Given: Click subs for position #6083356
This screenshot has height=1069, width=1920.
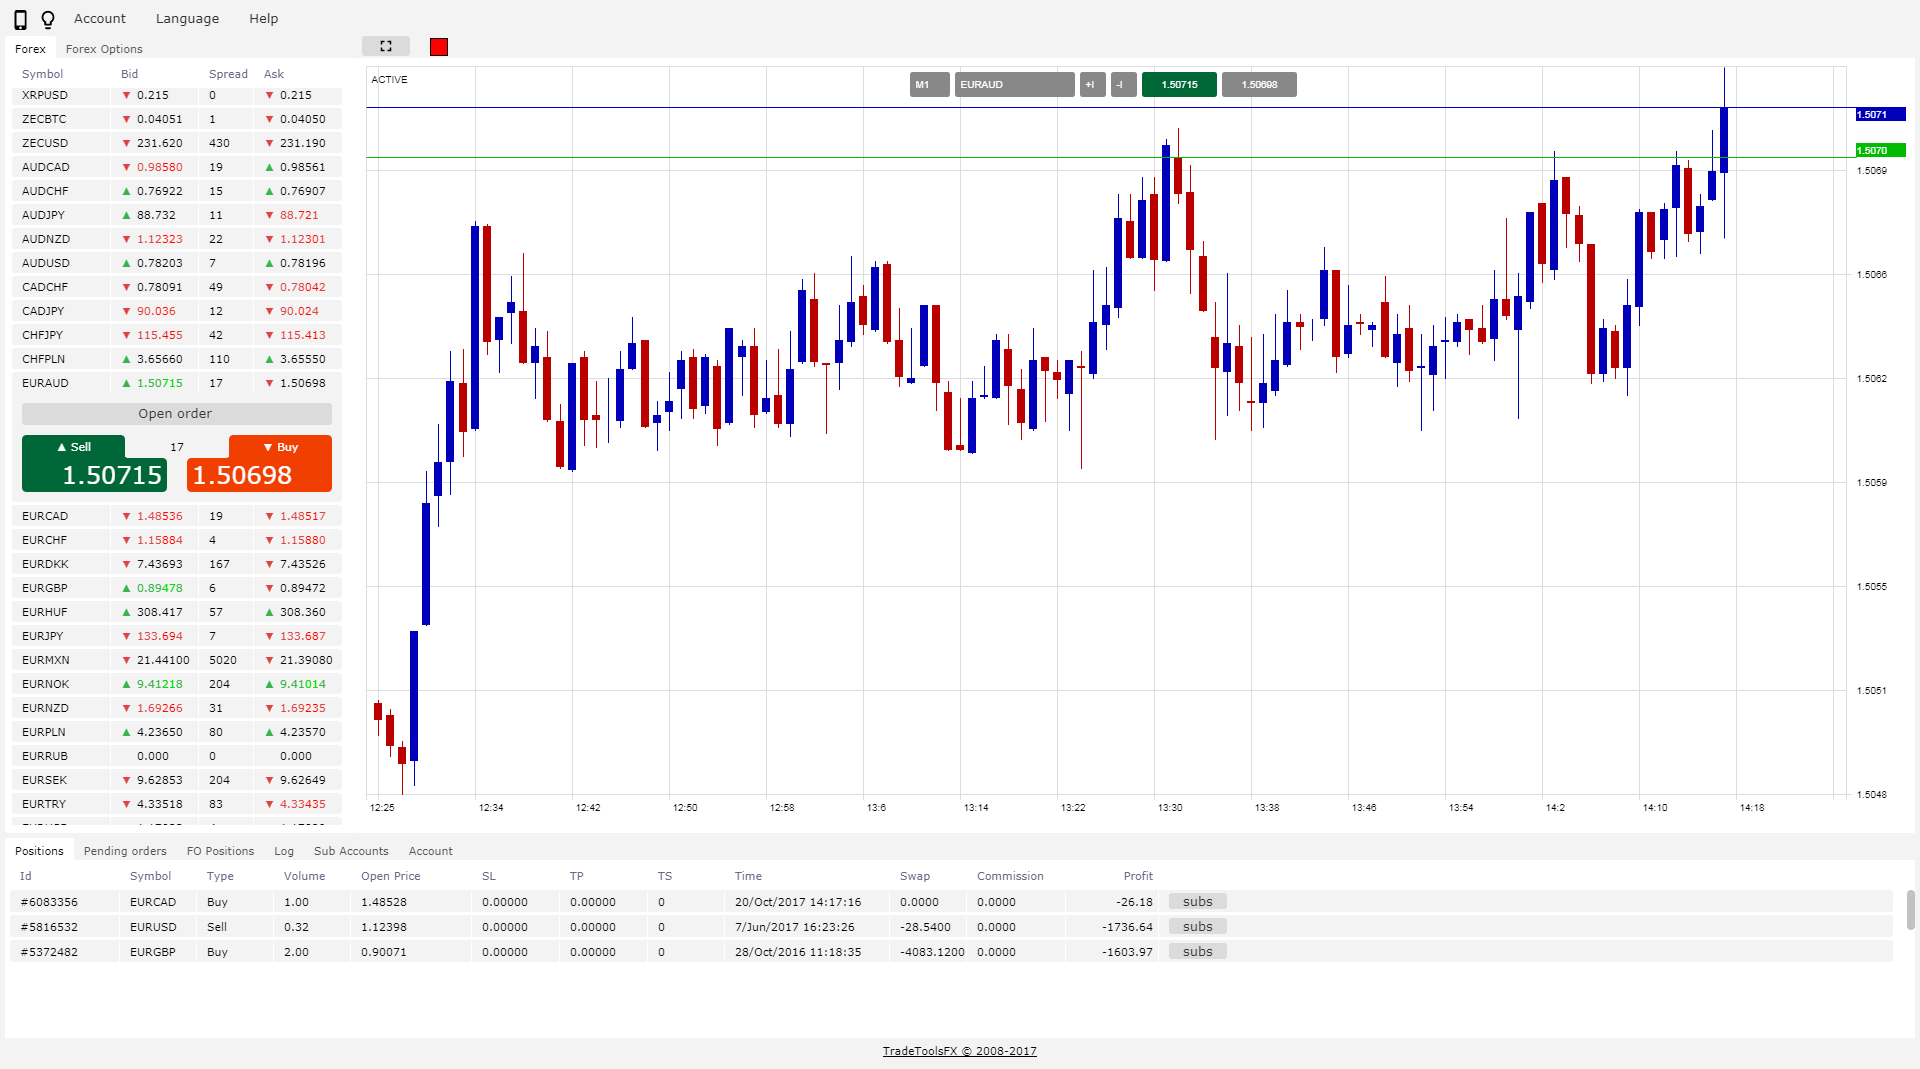Looking at the screenshot, I should click(x=1197, y=902).
